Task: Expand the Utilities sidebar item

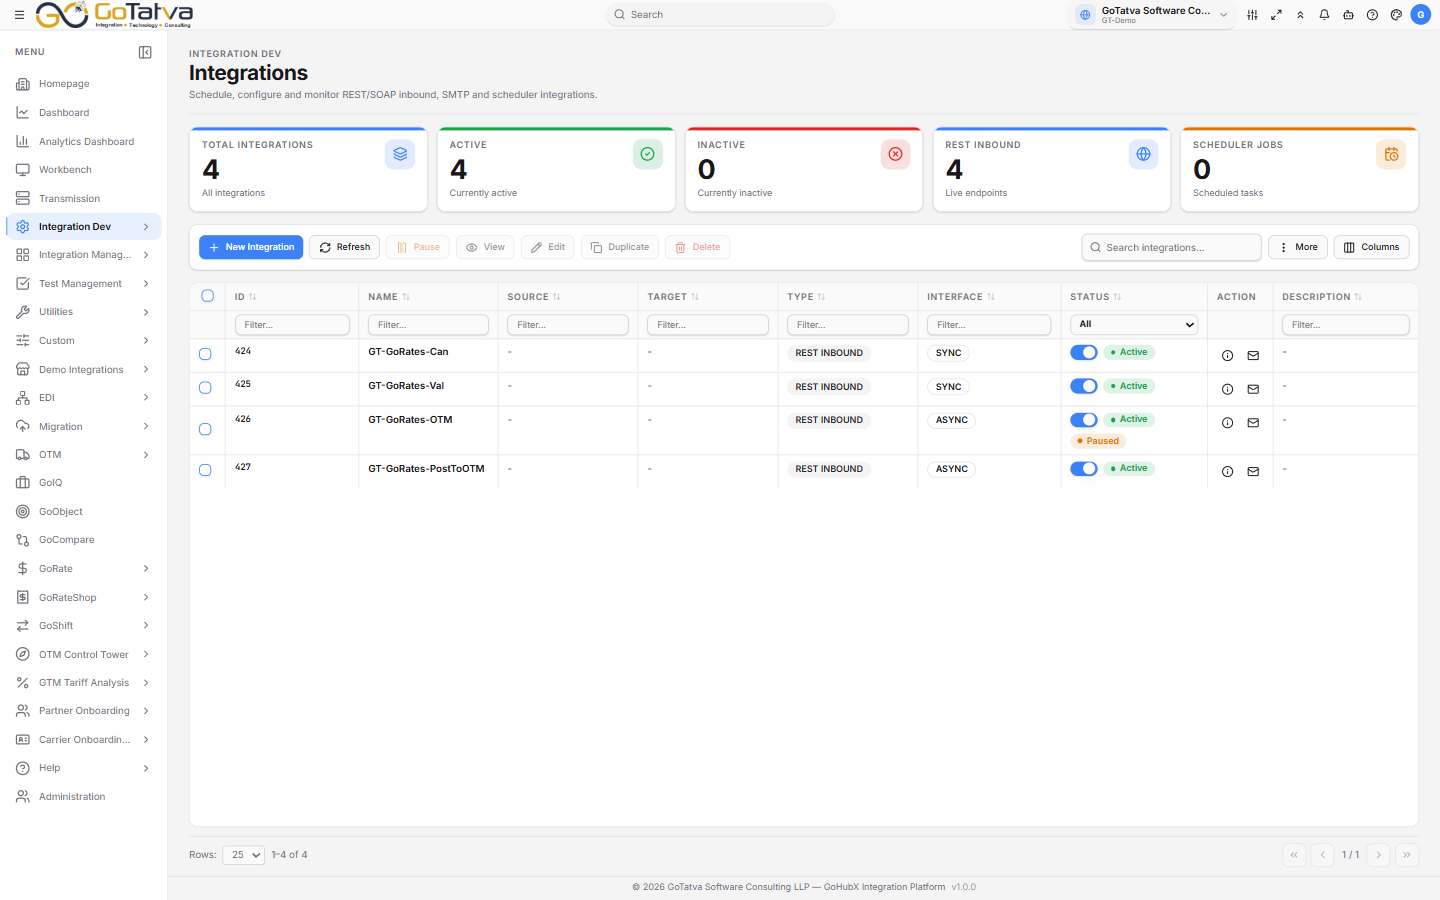Action: point(84,312)
